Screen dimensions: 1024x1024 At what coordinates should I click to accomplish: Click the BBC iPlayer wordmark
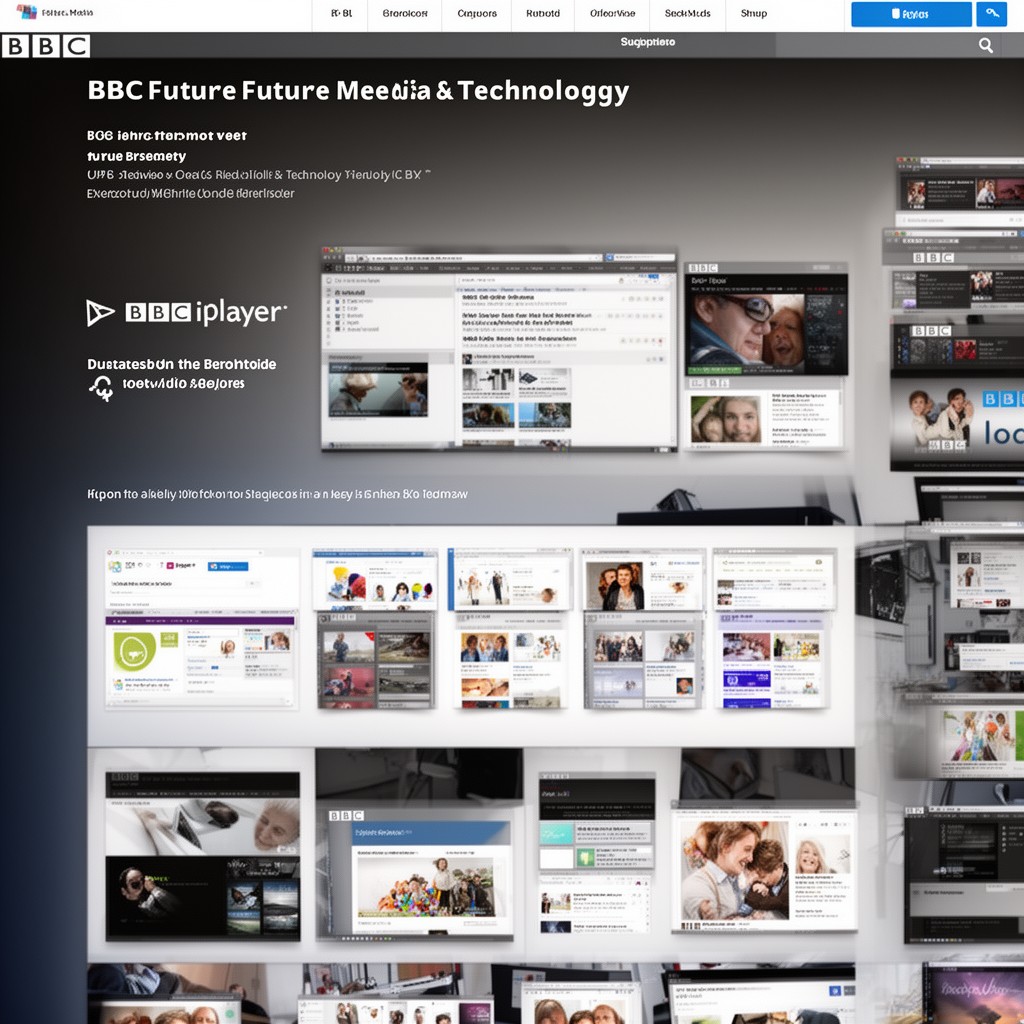pos(206,313)
